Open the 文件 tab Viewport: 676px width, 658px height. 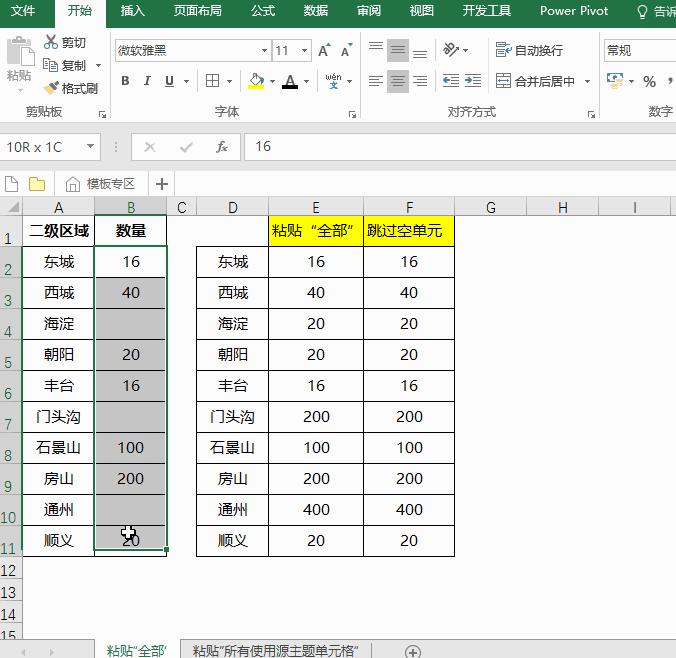click(23, 11)
